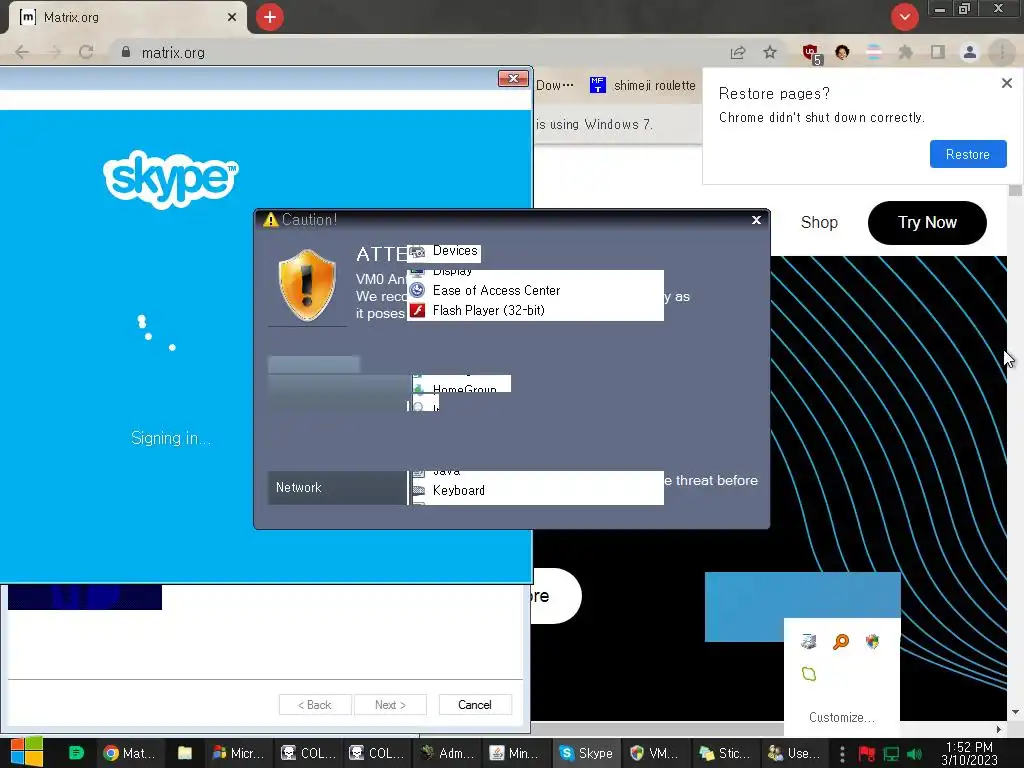This screenshot has width=1024, height=768.
Task: Click the magnifier tray overflow icon
Action: point(840,641)
